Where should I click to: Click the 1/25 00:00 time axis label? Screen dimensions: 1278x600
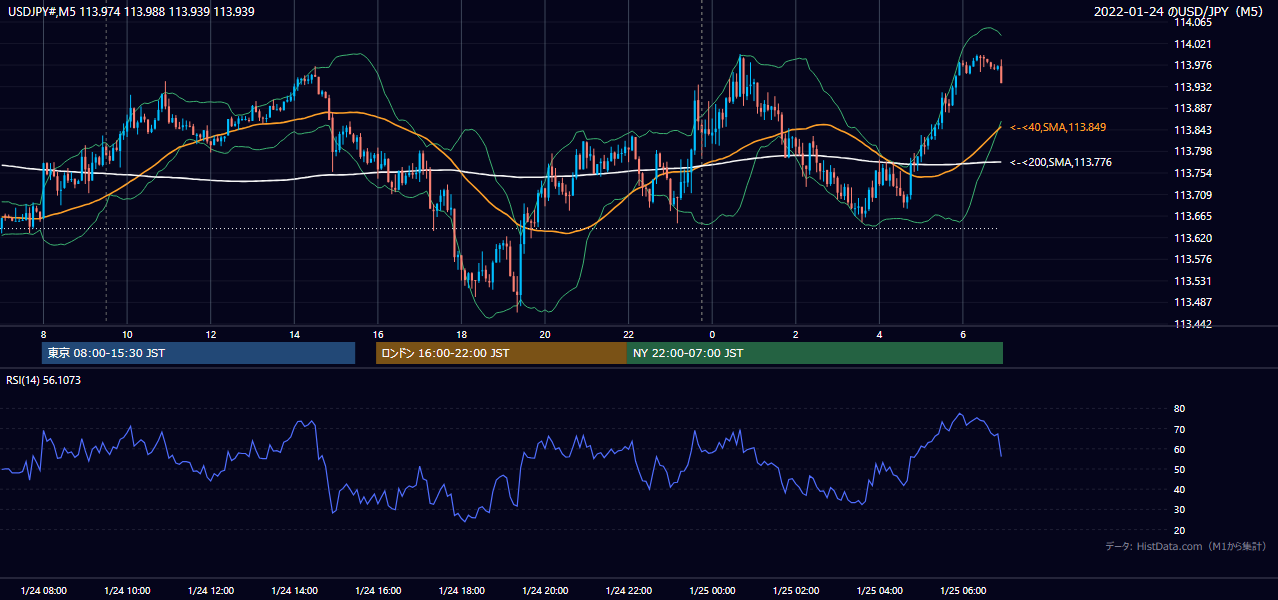(712, 590)
